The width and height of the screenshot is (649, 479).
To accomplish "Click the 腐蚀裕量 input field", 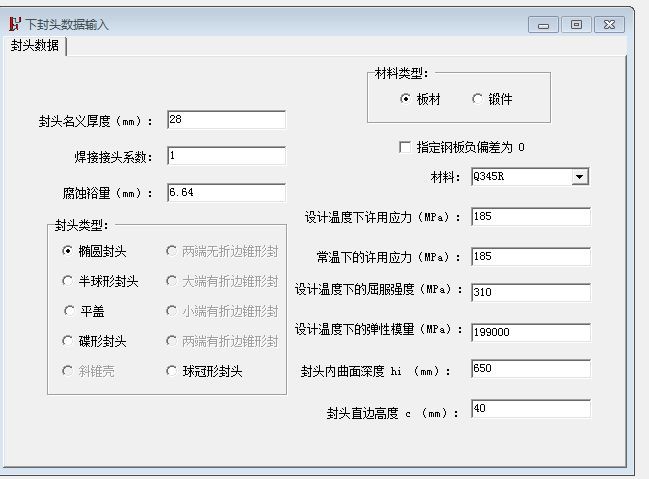I will [226, 193].
